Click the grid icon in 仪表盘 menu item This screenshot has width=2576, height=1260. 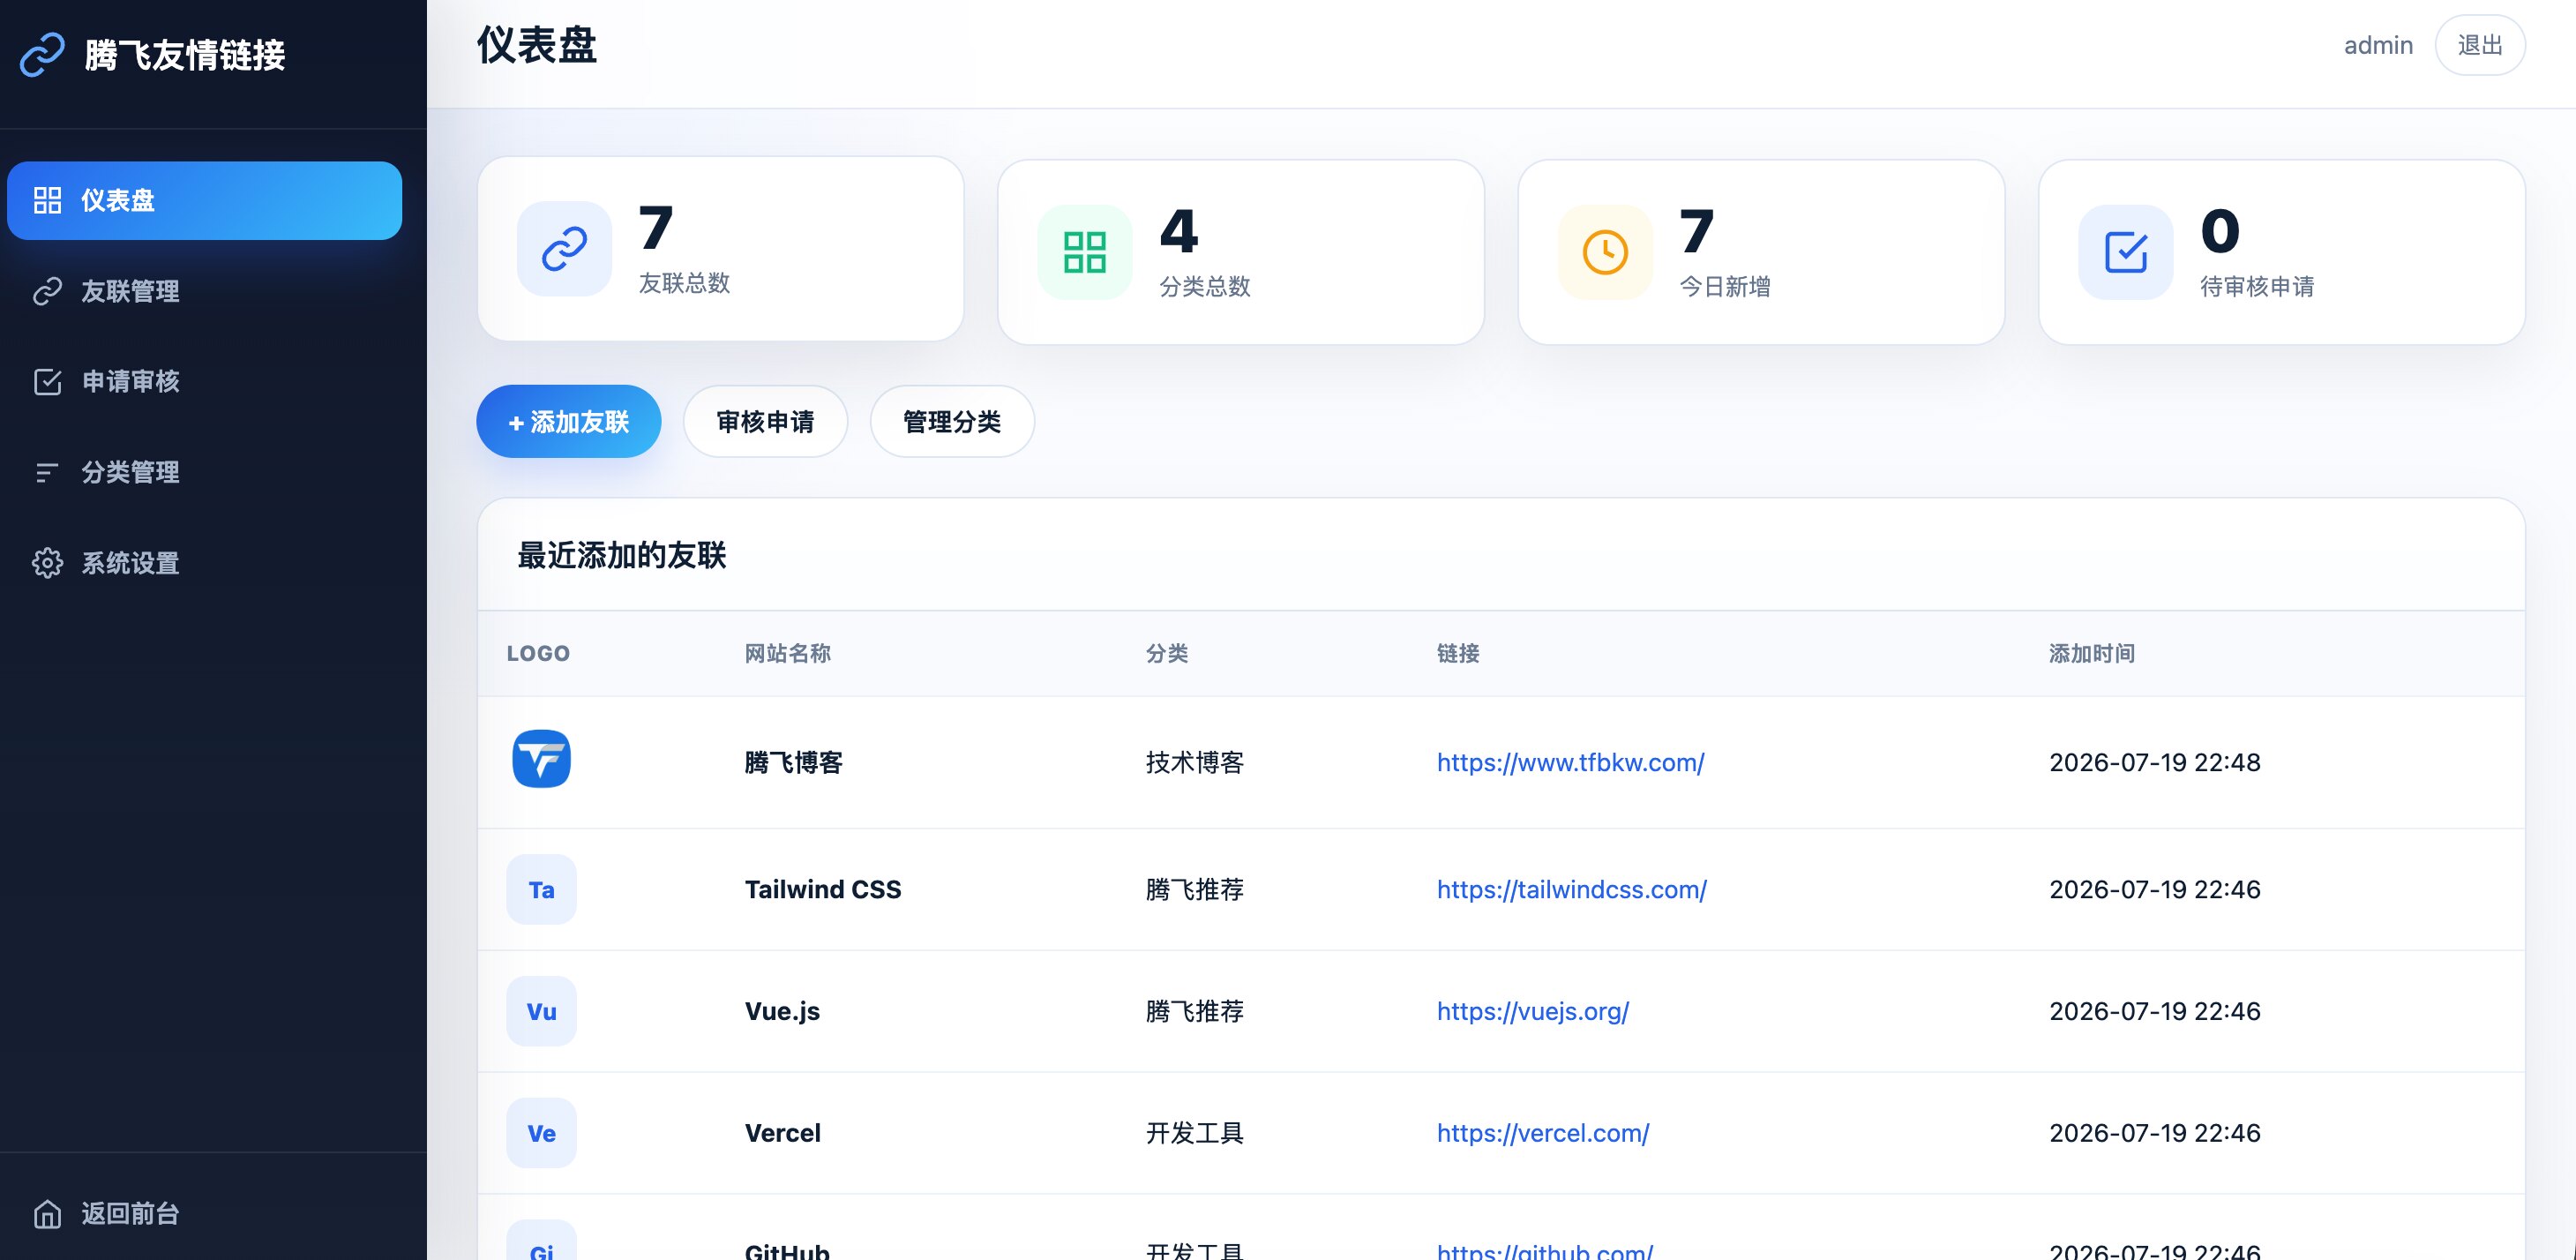pyautogui.click(x=47, y=200)
